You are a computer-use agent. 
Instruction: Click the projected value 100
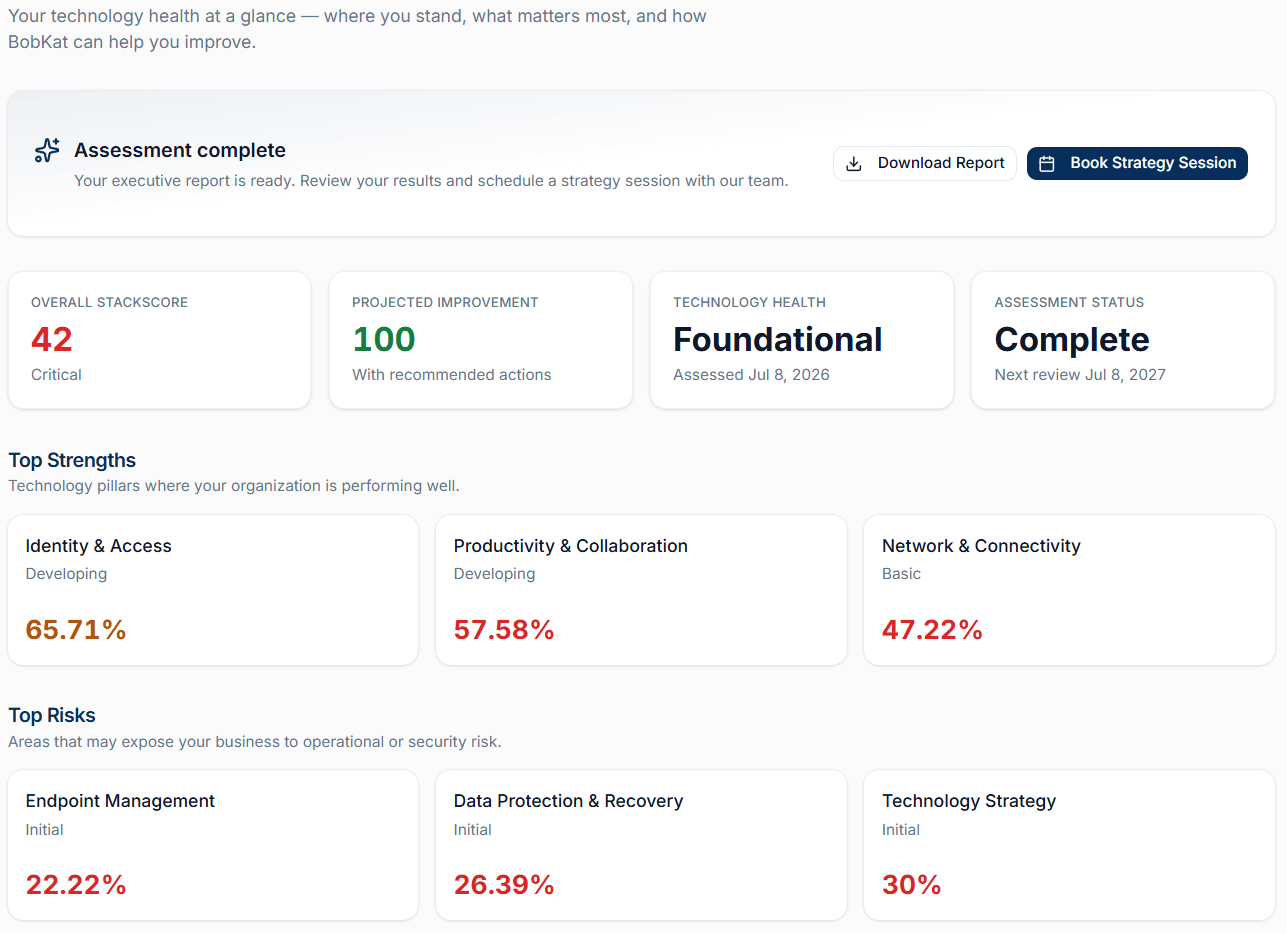point(384,340)
